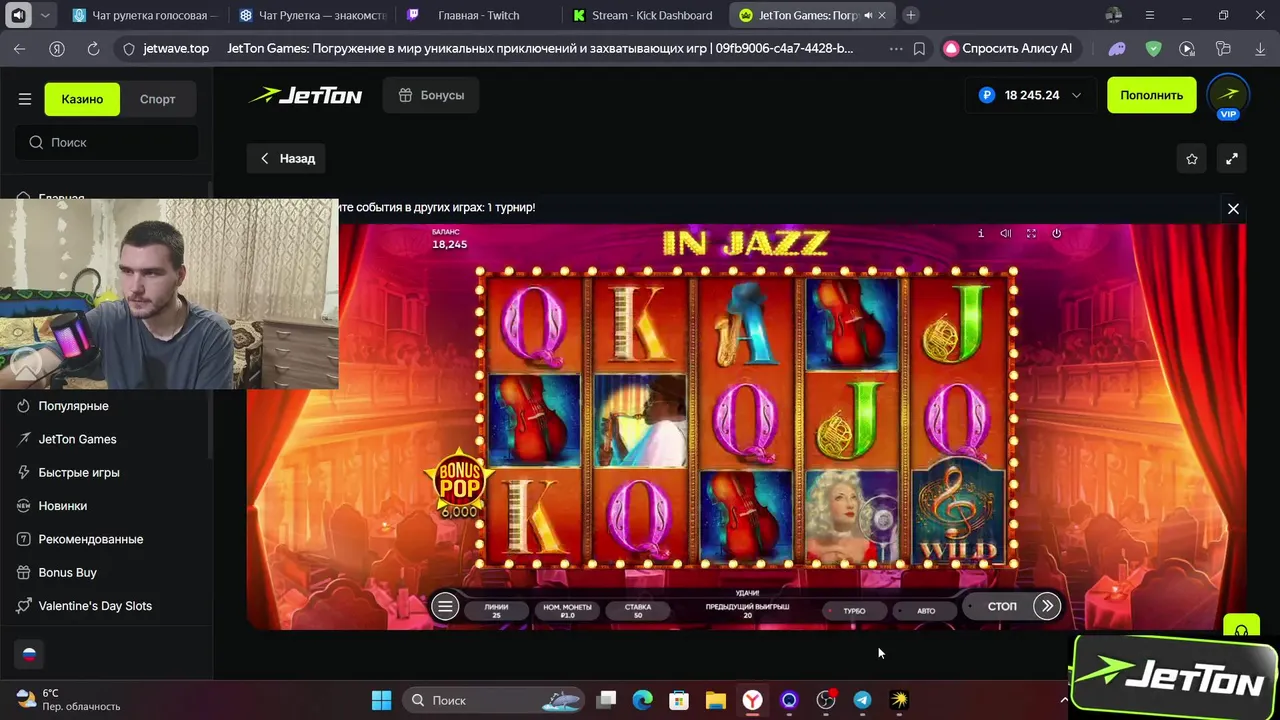Stop the spin with СТОП button
This screenshot has width=1280, height=720.
coord(1001,606)
